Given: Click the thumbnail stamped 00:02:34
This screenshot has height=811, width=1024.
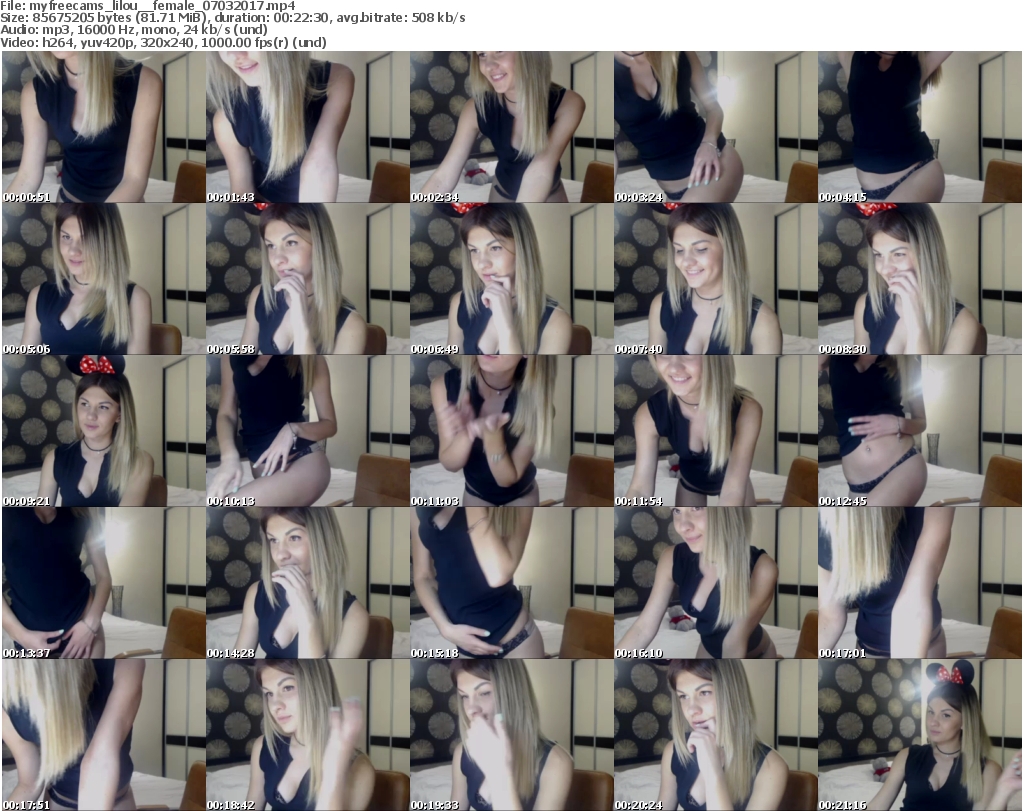Looking at the screenshot, I should (x=511, y=127).
